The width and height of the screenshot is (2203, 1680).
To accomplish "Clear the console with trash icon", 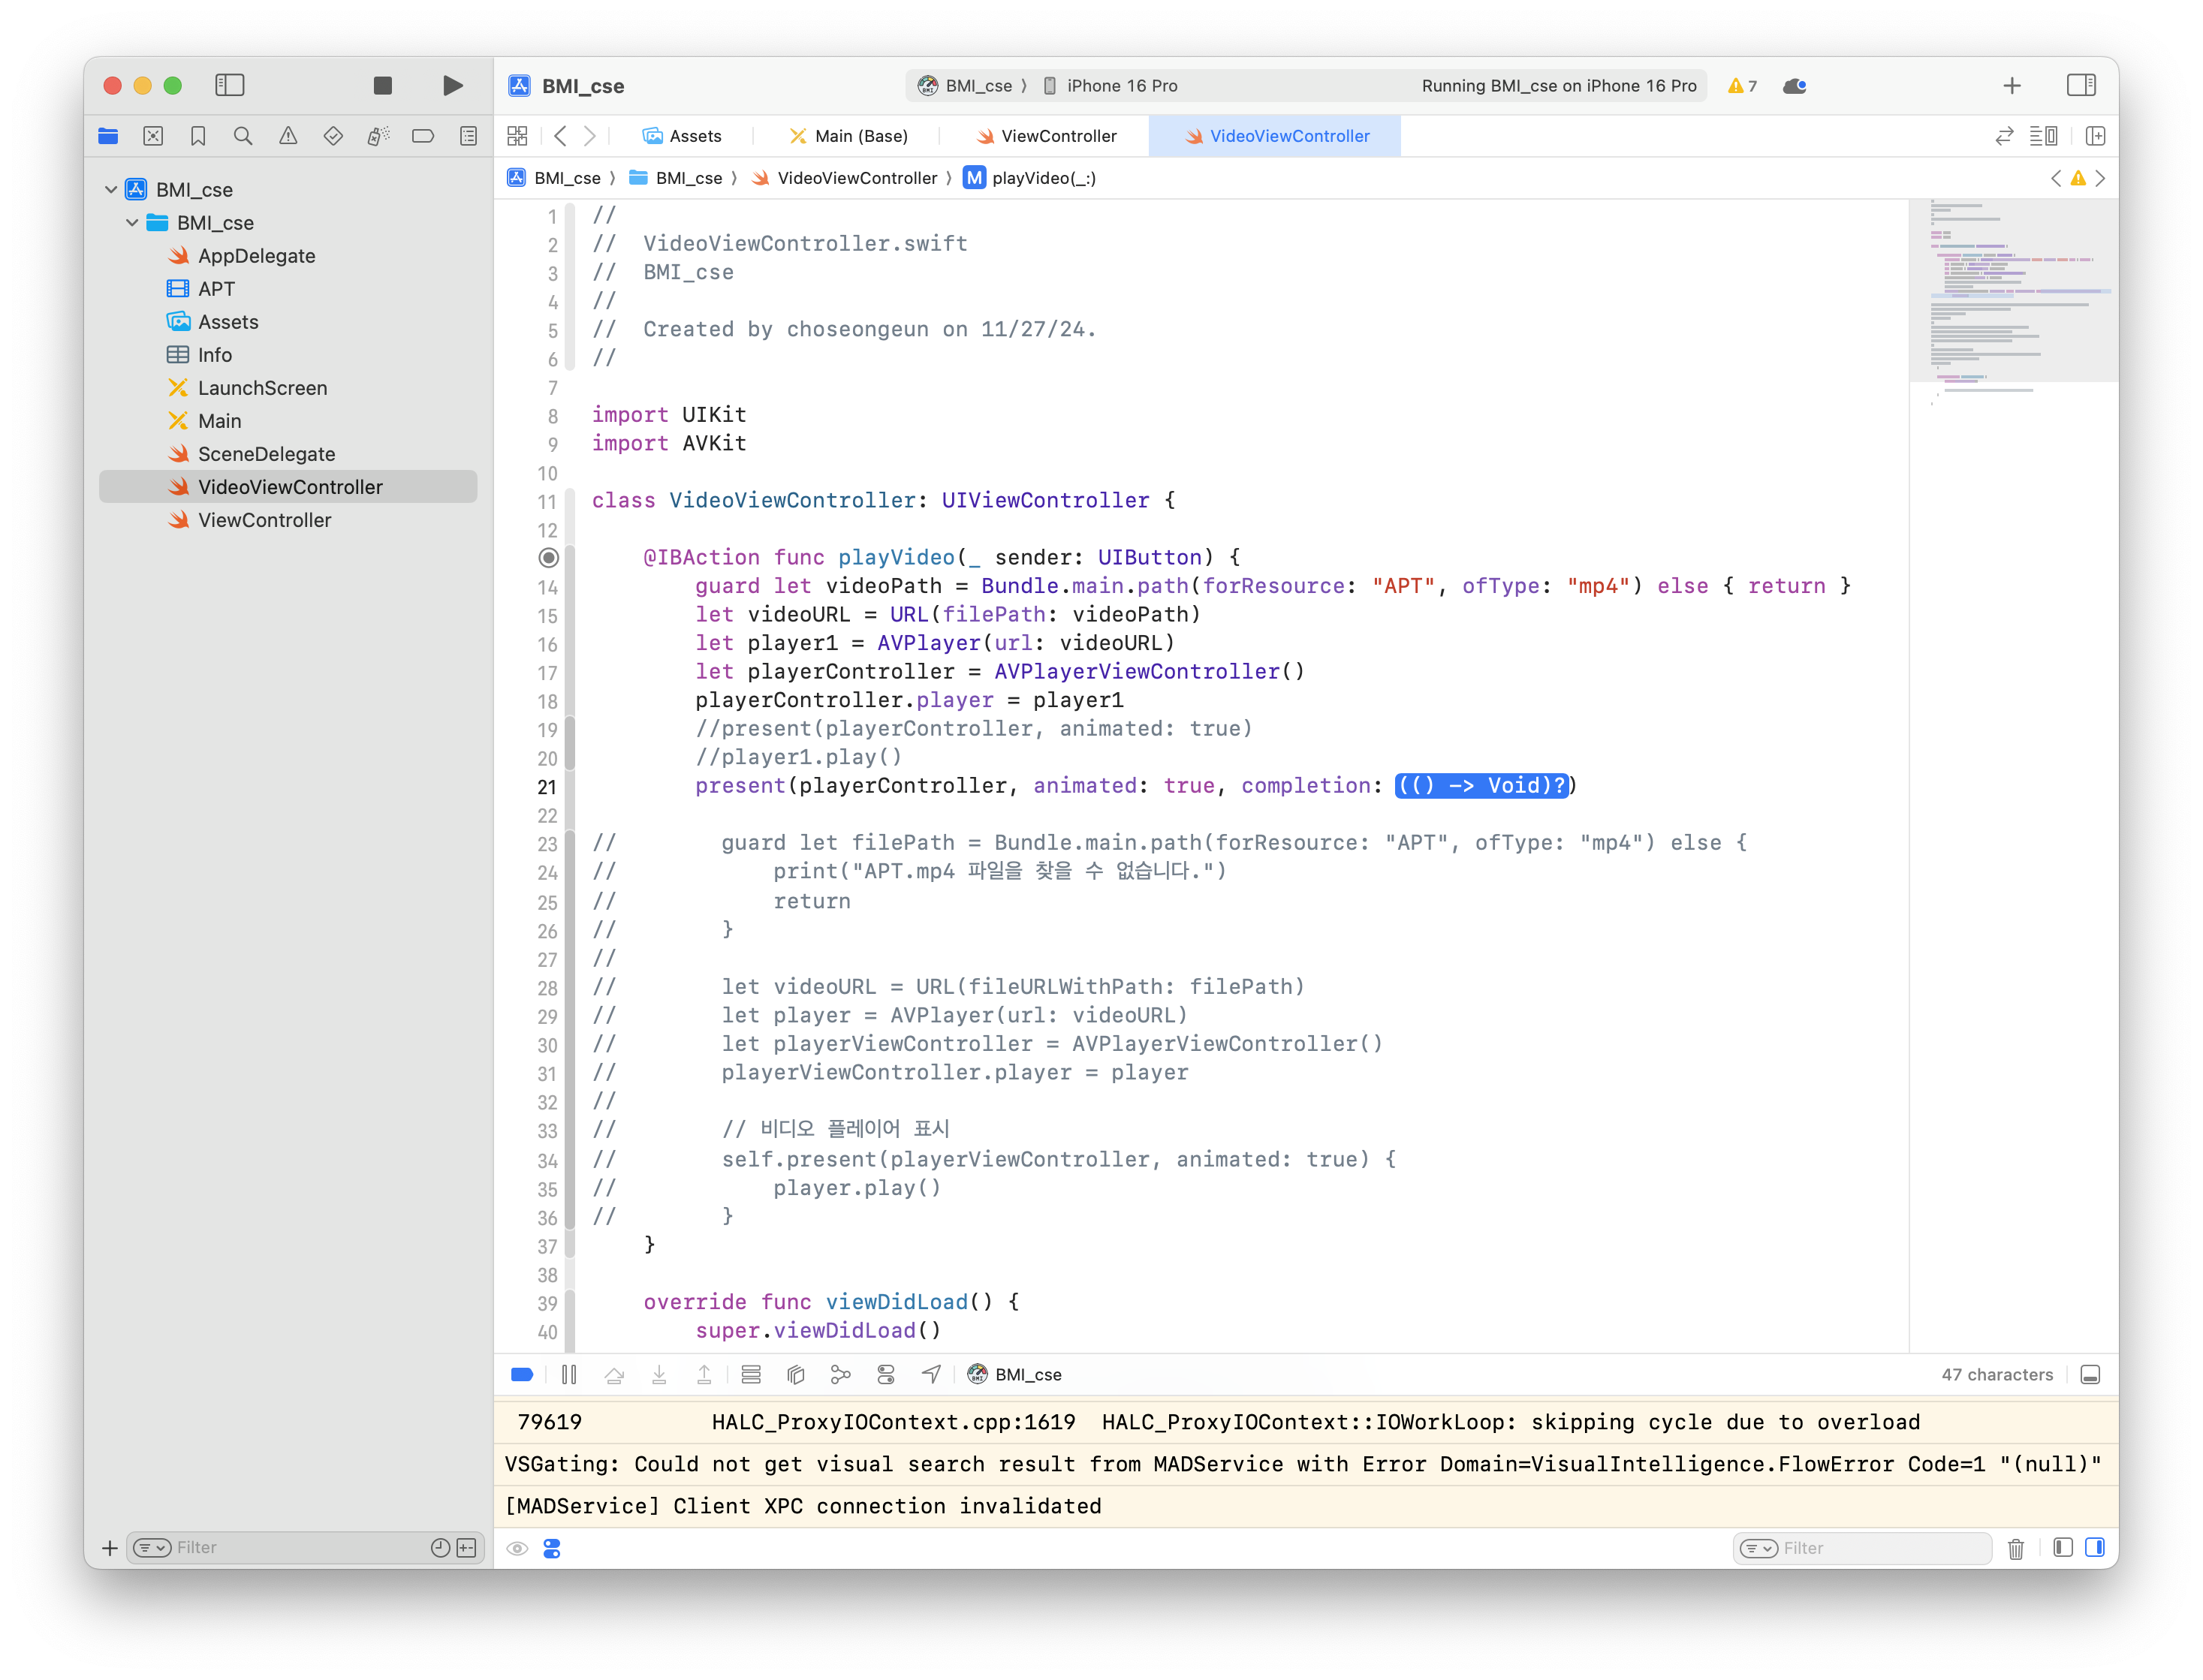I will point(2016,1548).
